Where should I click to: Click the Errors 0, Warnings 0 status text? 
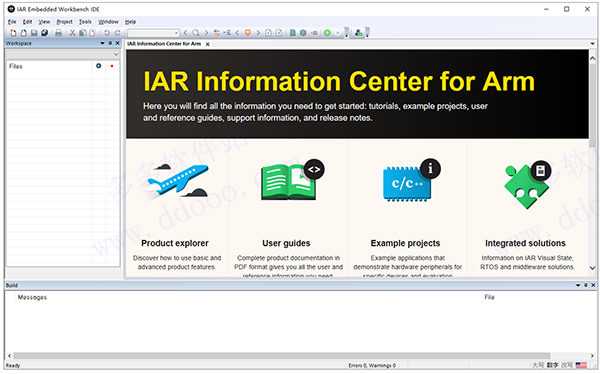click(x=372, y=366)
